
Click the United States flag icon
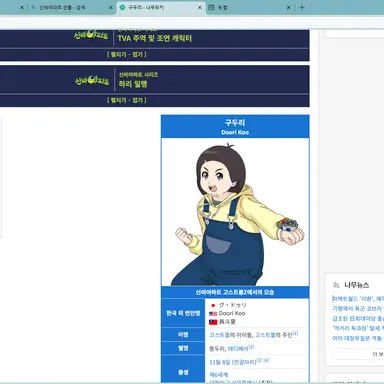point(213,314)
